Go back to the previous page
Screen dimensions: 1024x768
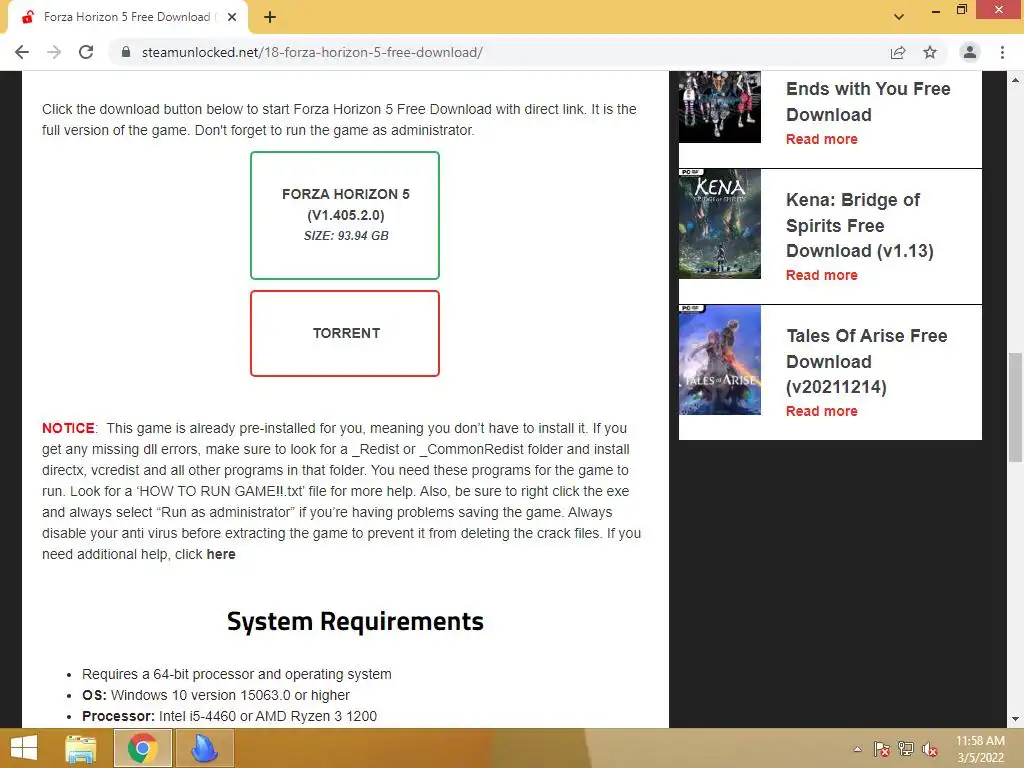22,52
